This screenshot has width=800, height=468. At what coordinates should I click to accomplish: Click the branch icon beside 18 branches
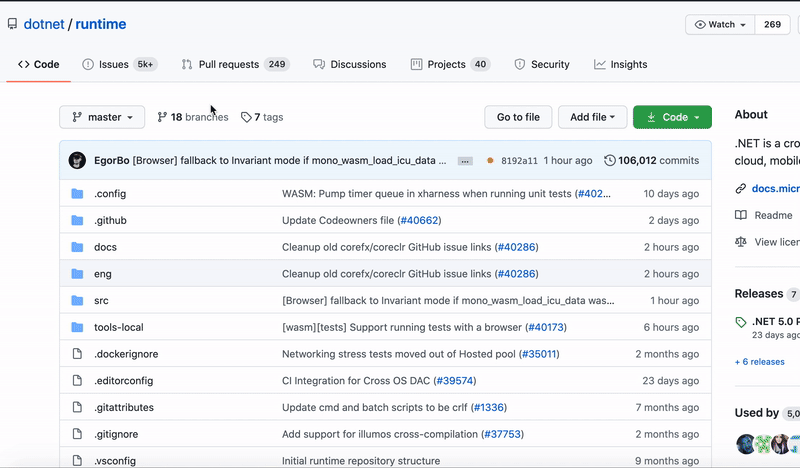(x=162, y=117)
